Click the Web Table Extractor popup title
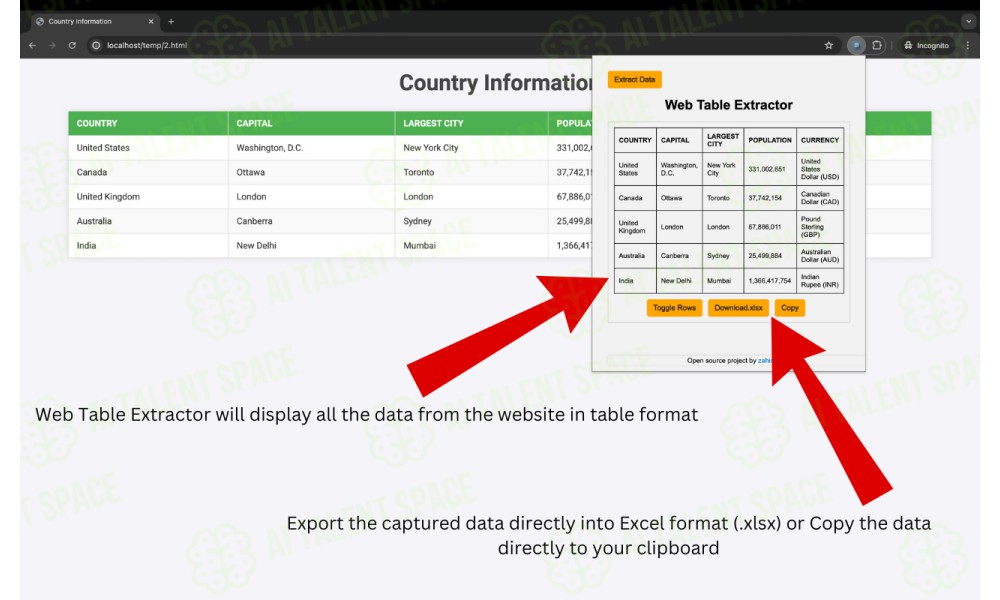Viewport: 1000px width, 600px height. coord(728,105)
